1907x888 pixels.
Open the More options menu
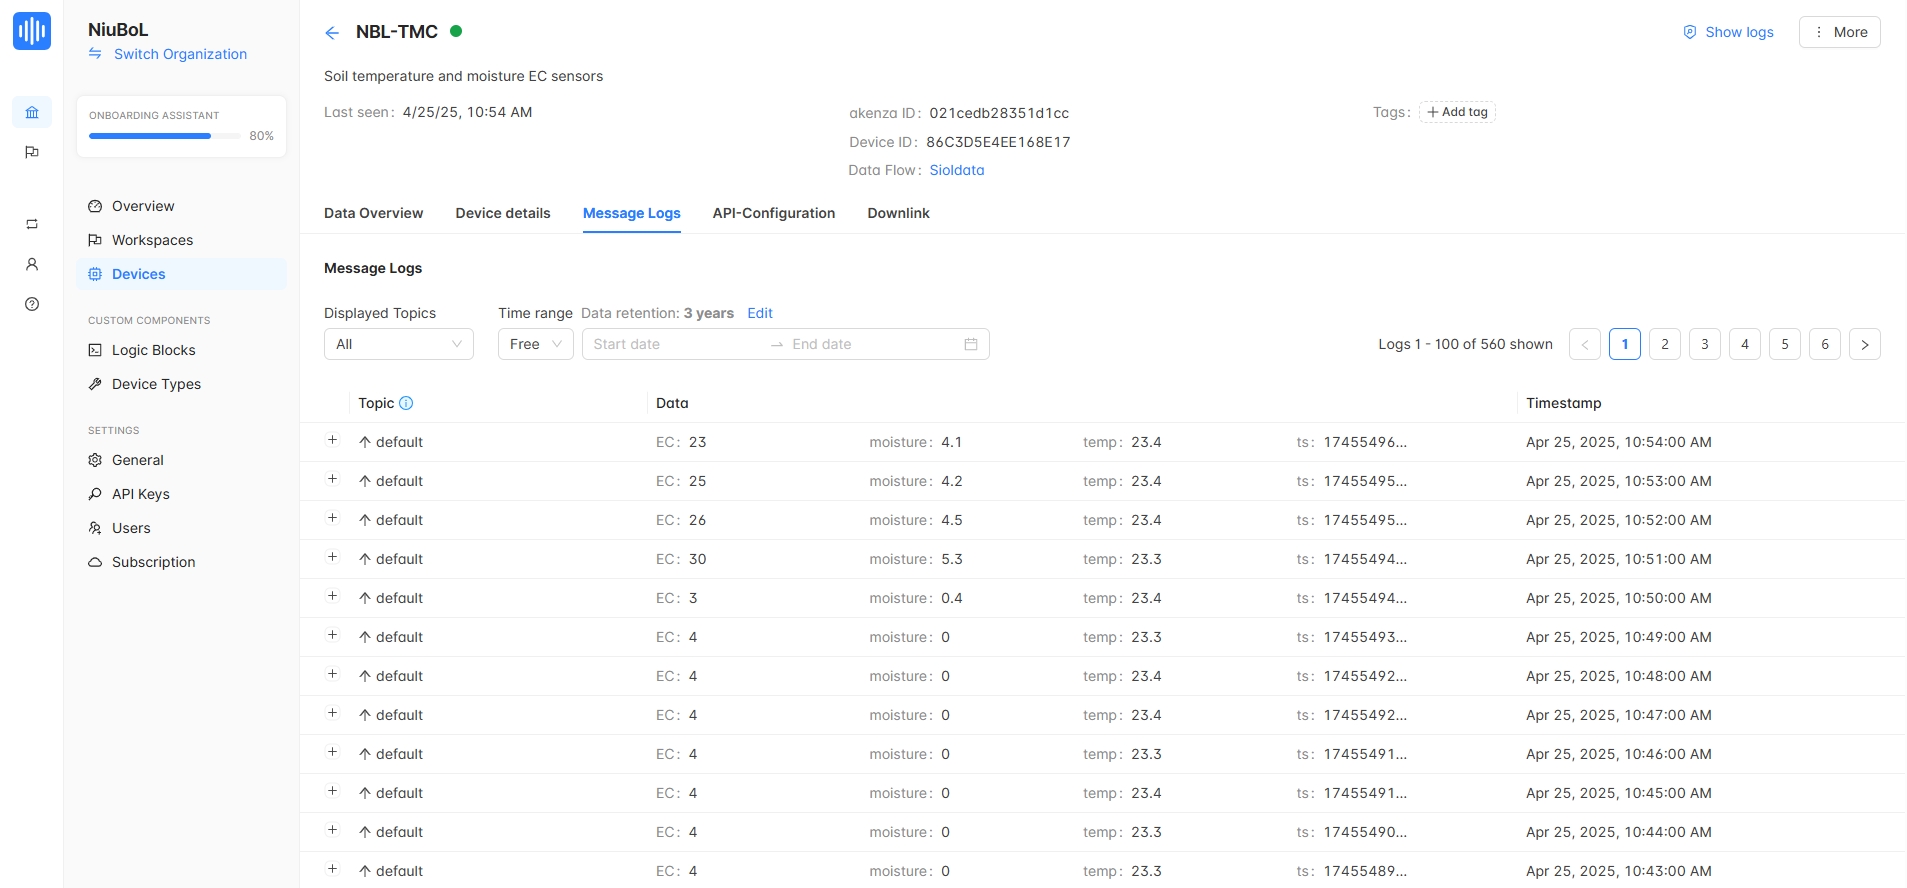point(1839,32)
